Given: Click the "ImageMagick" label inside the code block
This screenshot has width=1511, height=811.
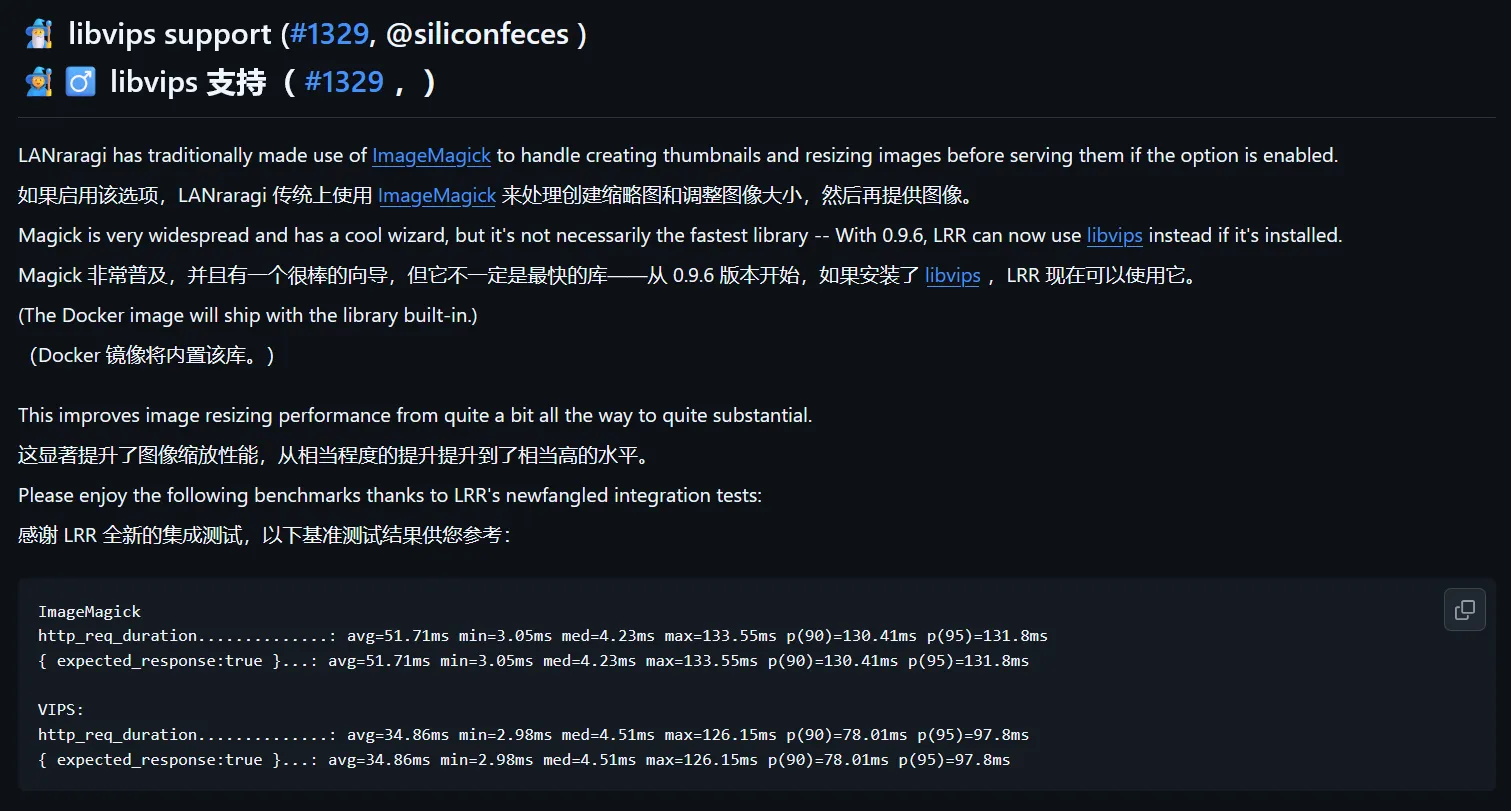Looking at the screenshot, I should coord(89,611).
